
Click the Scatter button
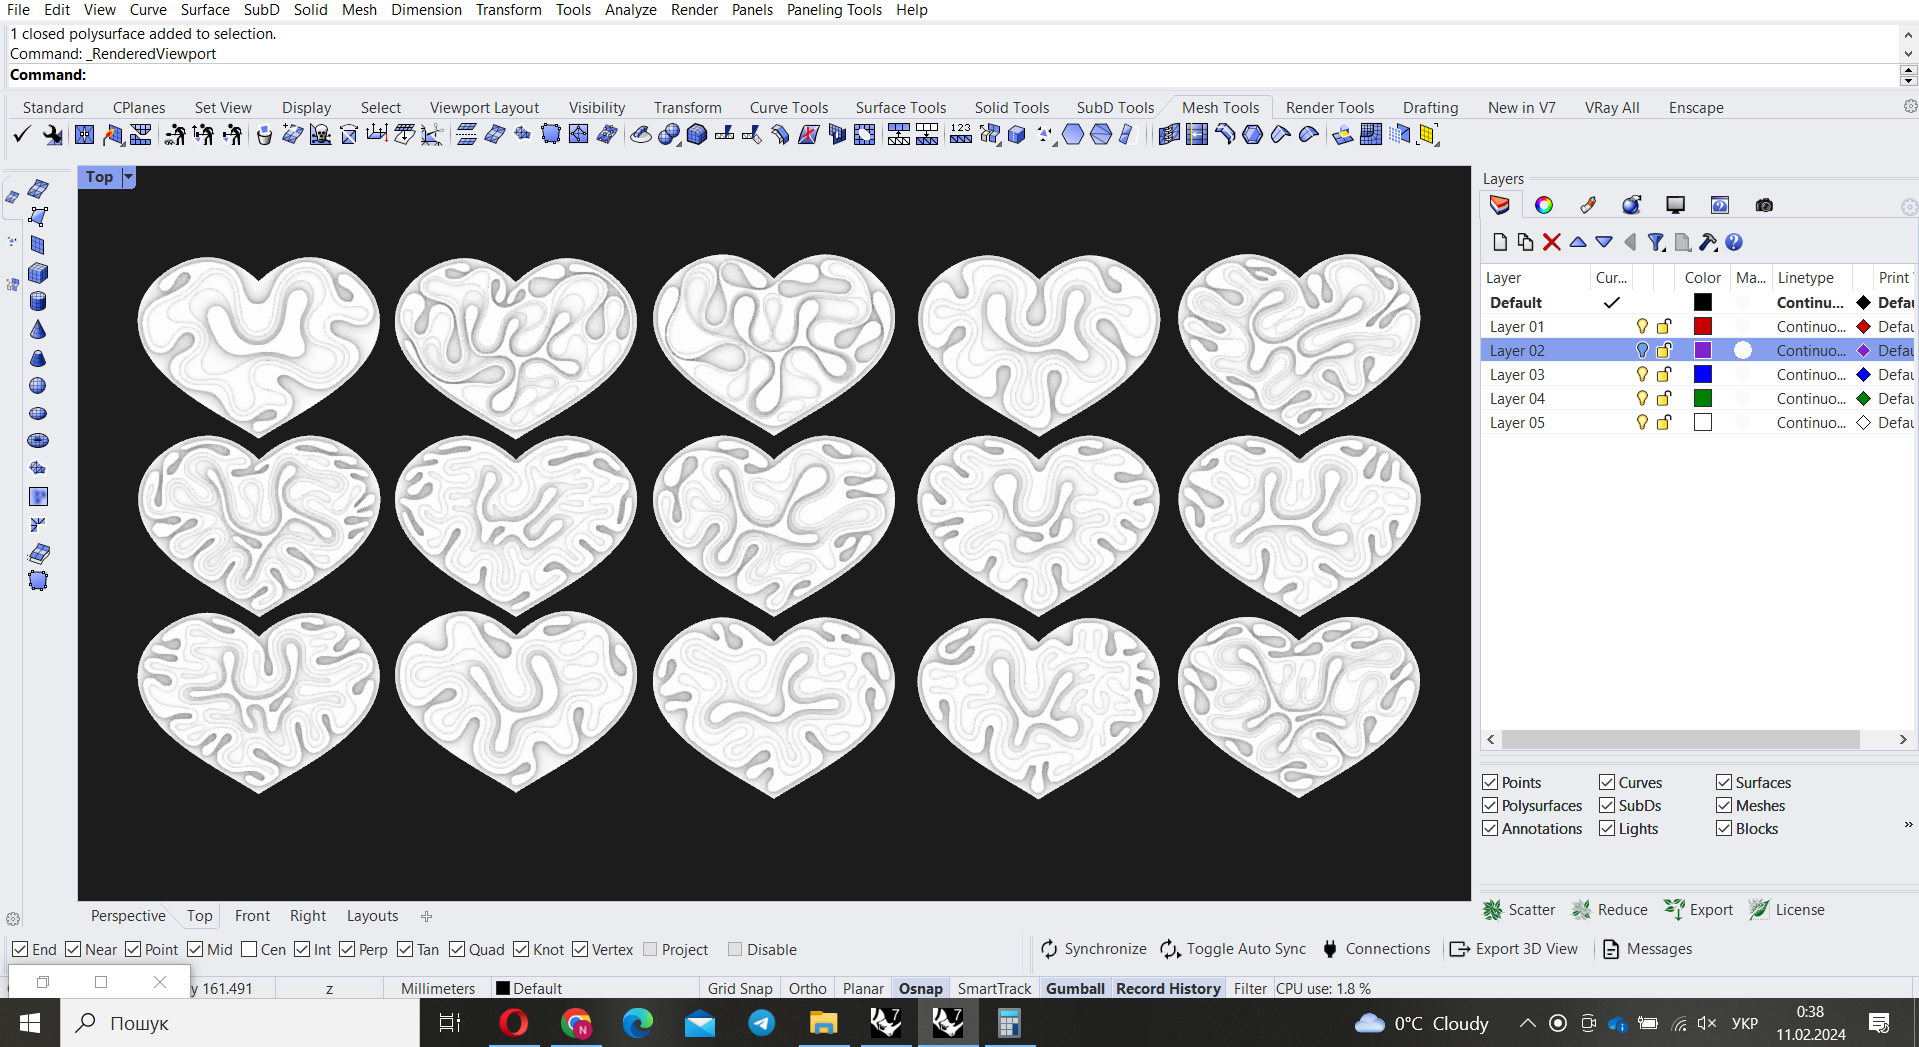[x=1519, y=909]
